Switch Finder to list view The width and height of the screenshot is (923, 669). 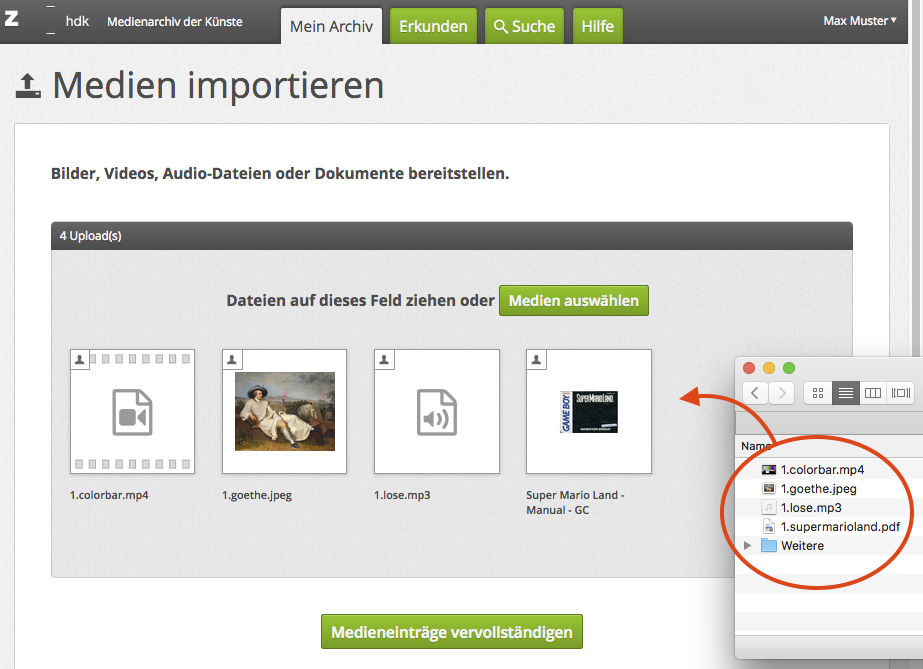coord(846,393)
